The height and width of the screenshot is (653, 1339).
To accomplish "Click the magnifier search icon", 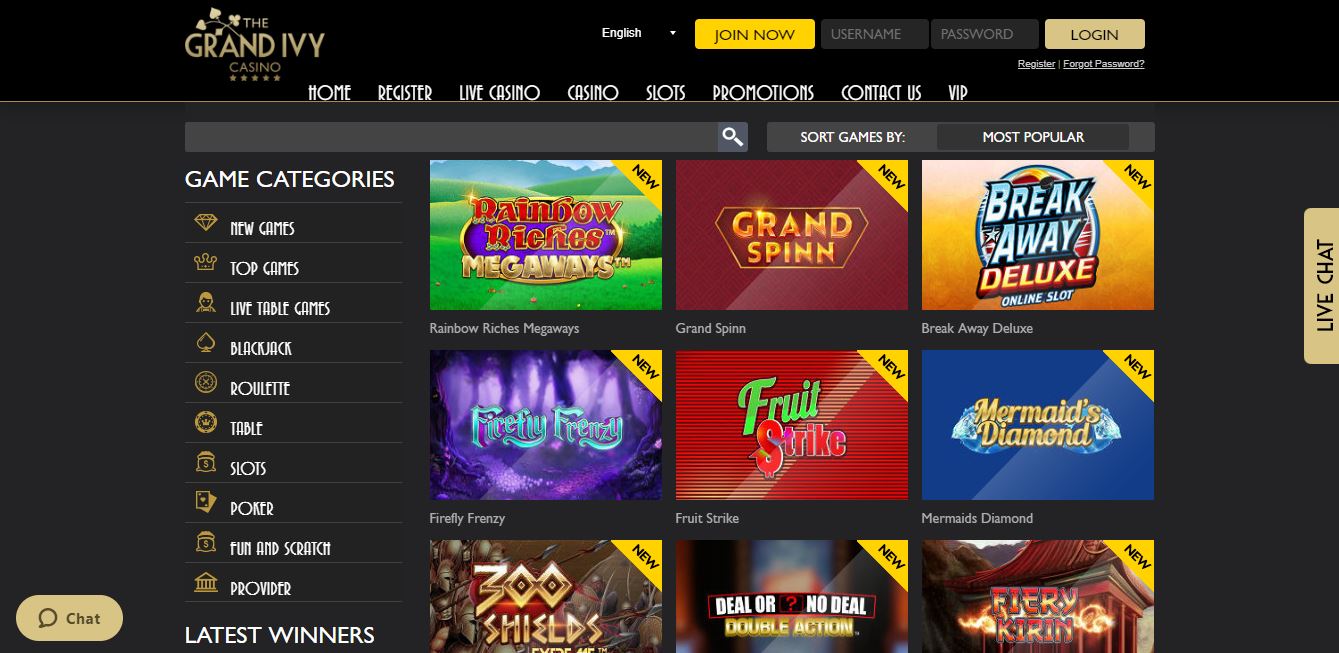I will click(x=732, y=137).
